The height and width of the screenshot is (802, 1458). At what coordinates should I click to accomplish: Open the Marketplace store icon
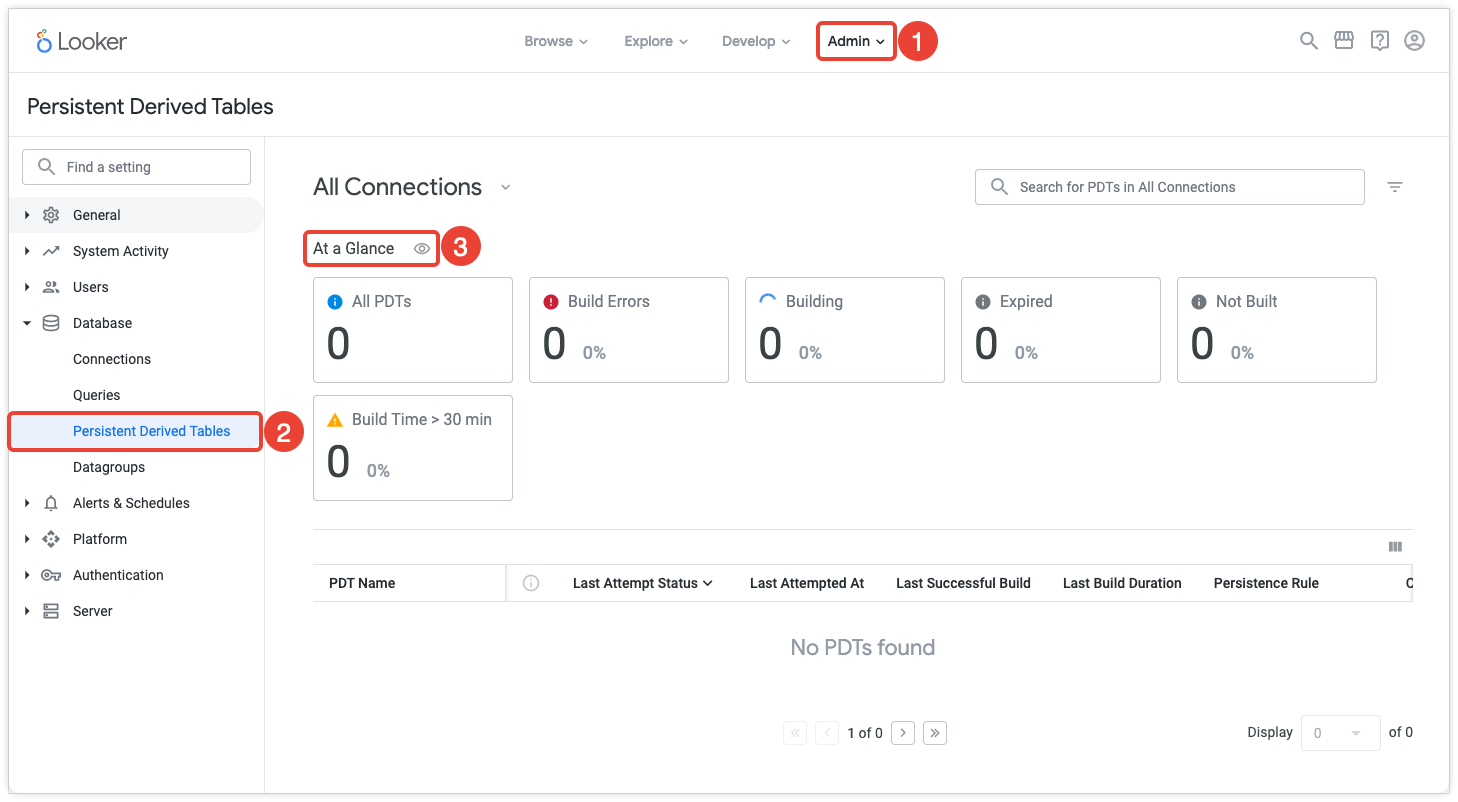tap(1344, 41)
